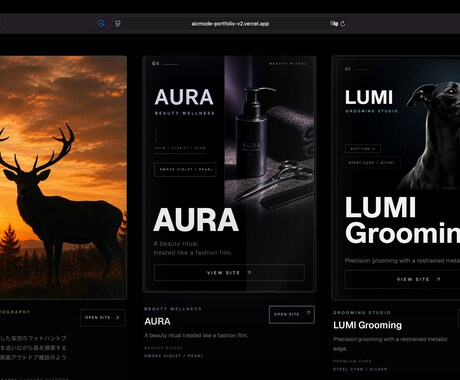Click the blue shield privacy icon in toolbar

point(101,23)
